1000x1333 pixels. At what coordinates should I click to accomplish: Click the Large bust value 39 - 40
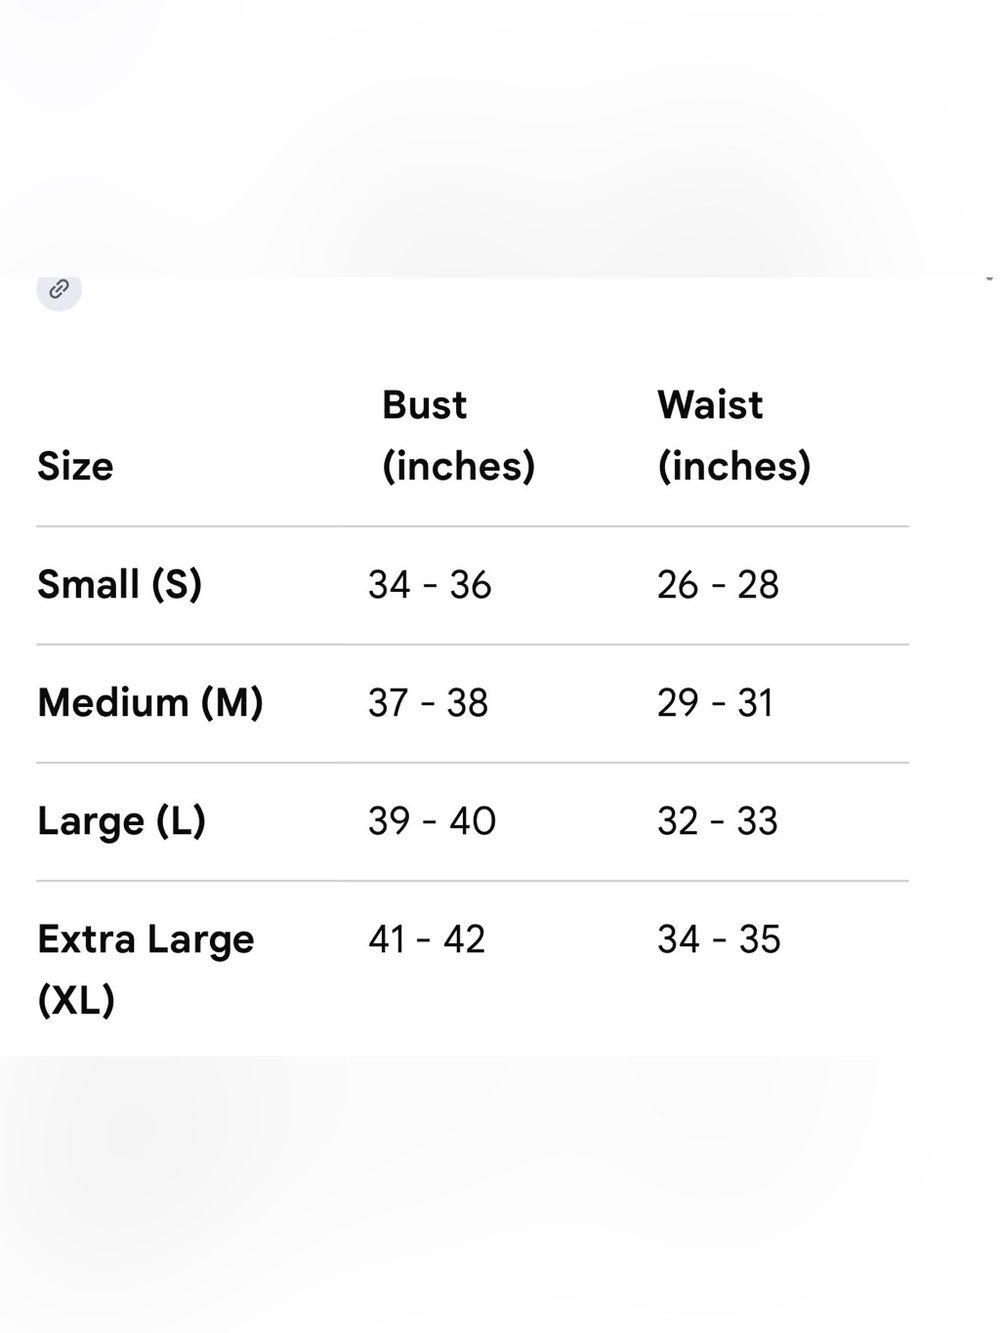coord(432,821)
